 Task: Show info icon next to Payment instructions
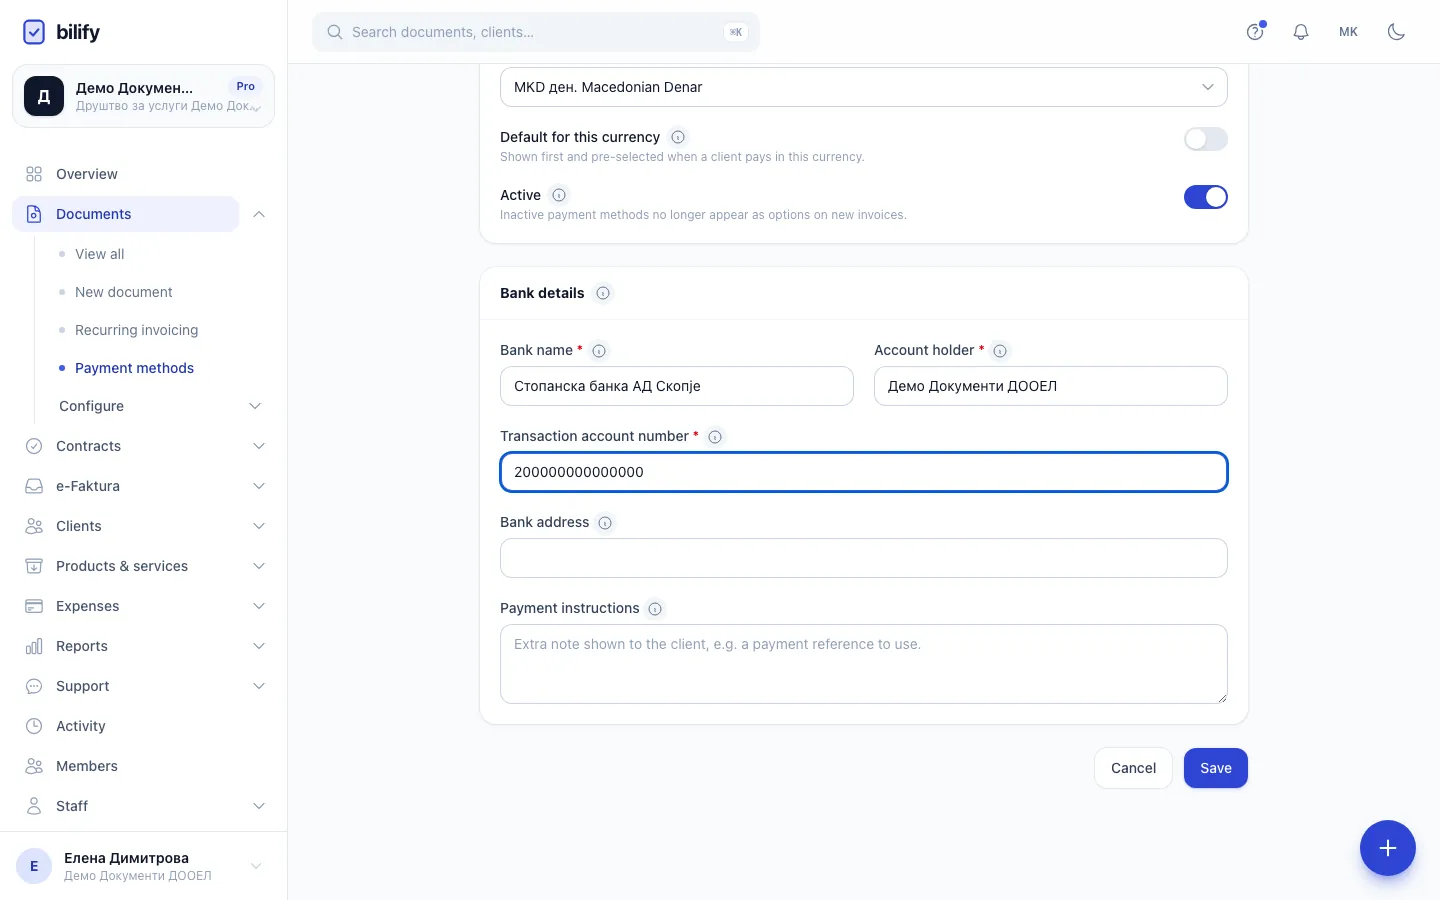pyautogui.click(x=655, y=609)
